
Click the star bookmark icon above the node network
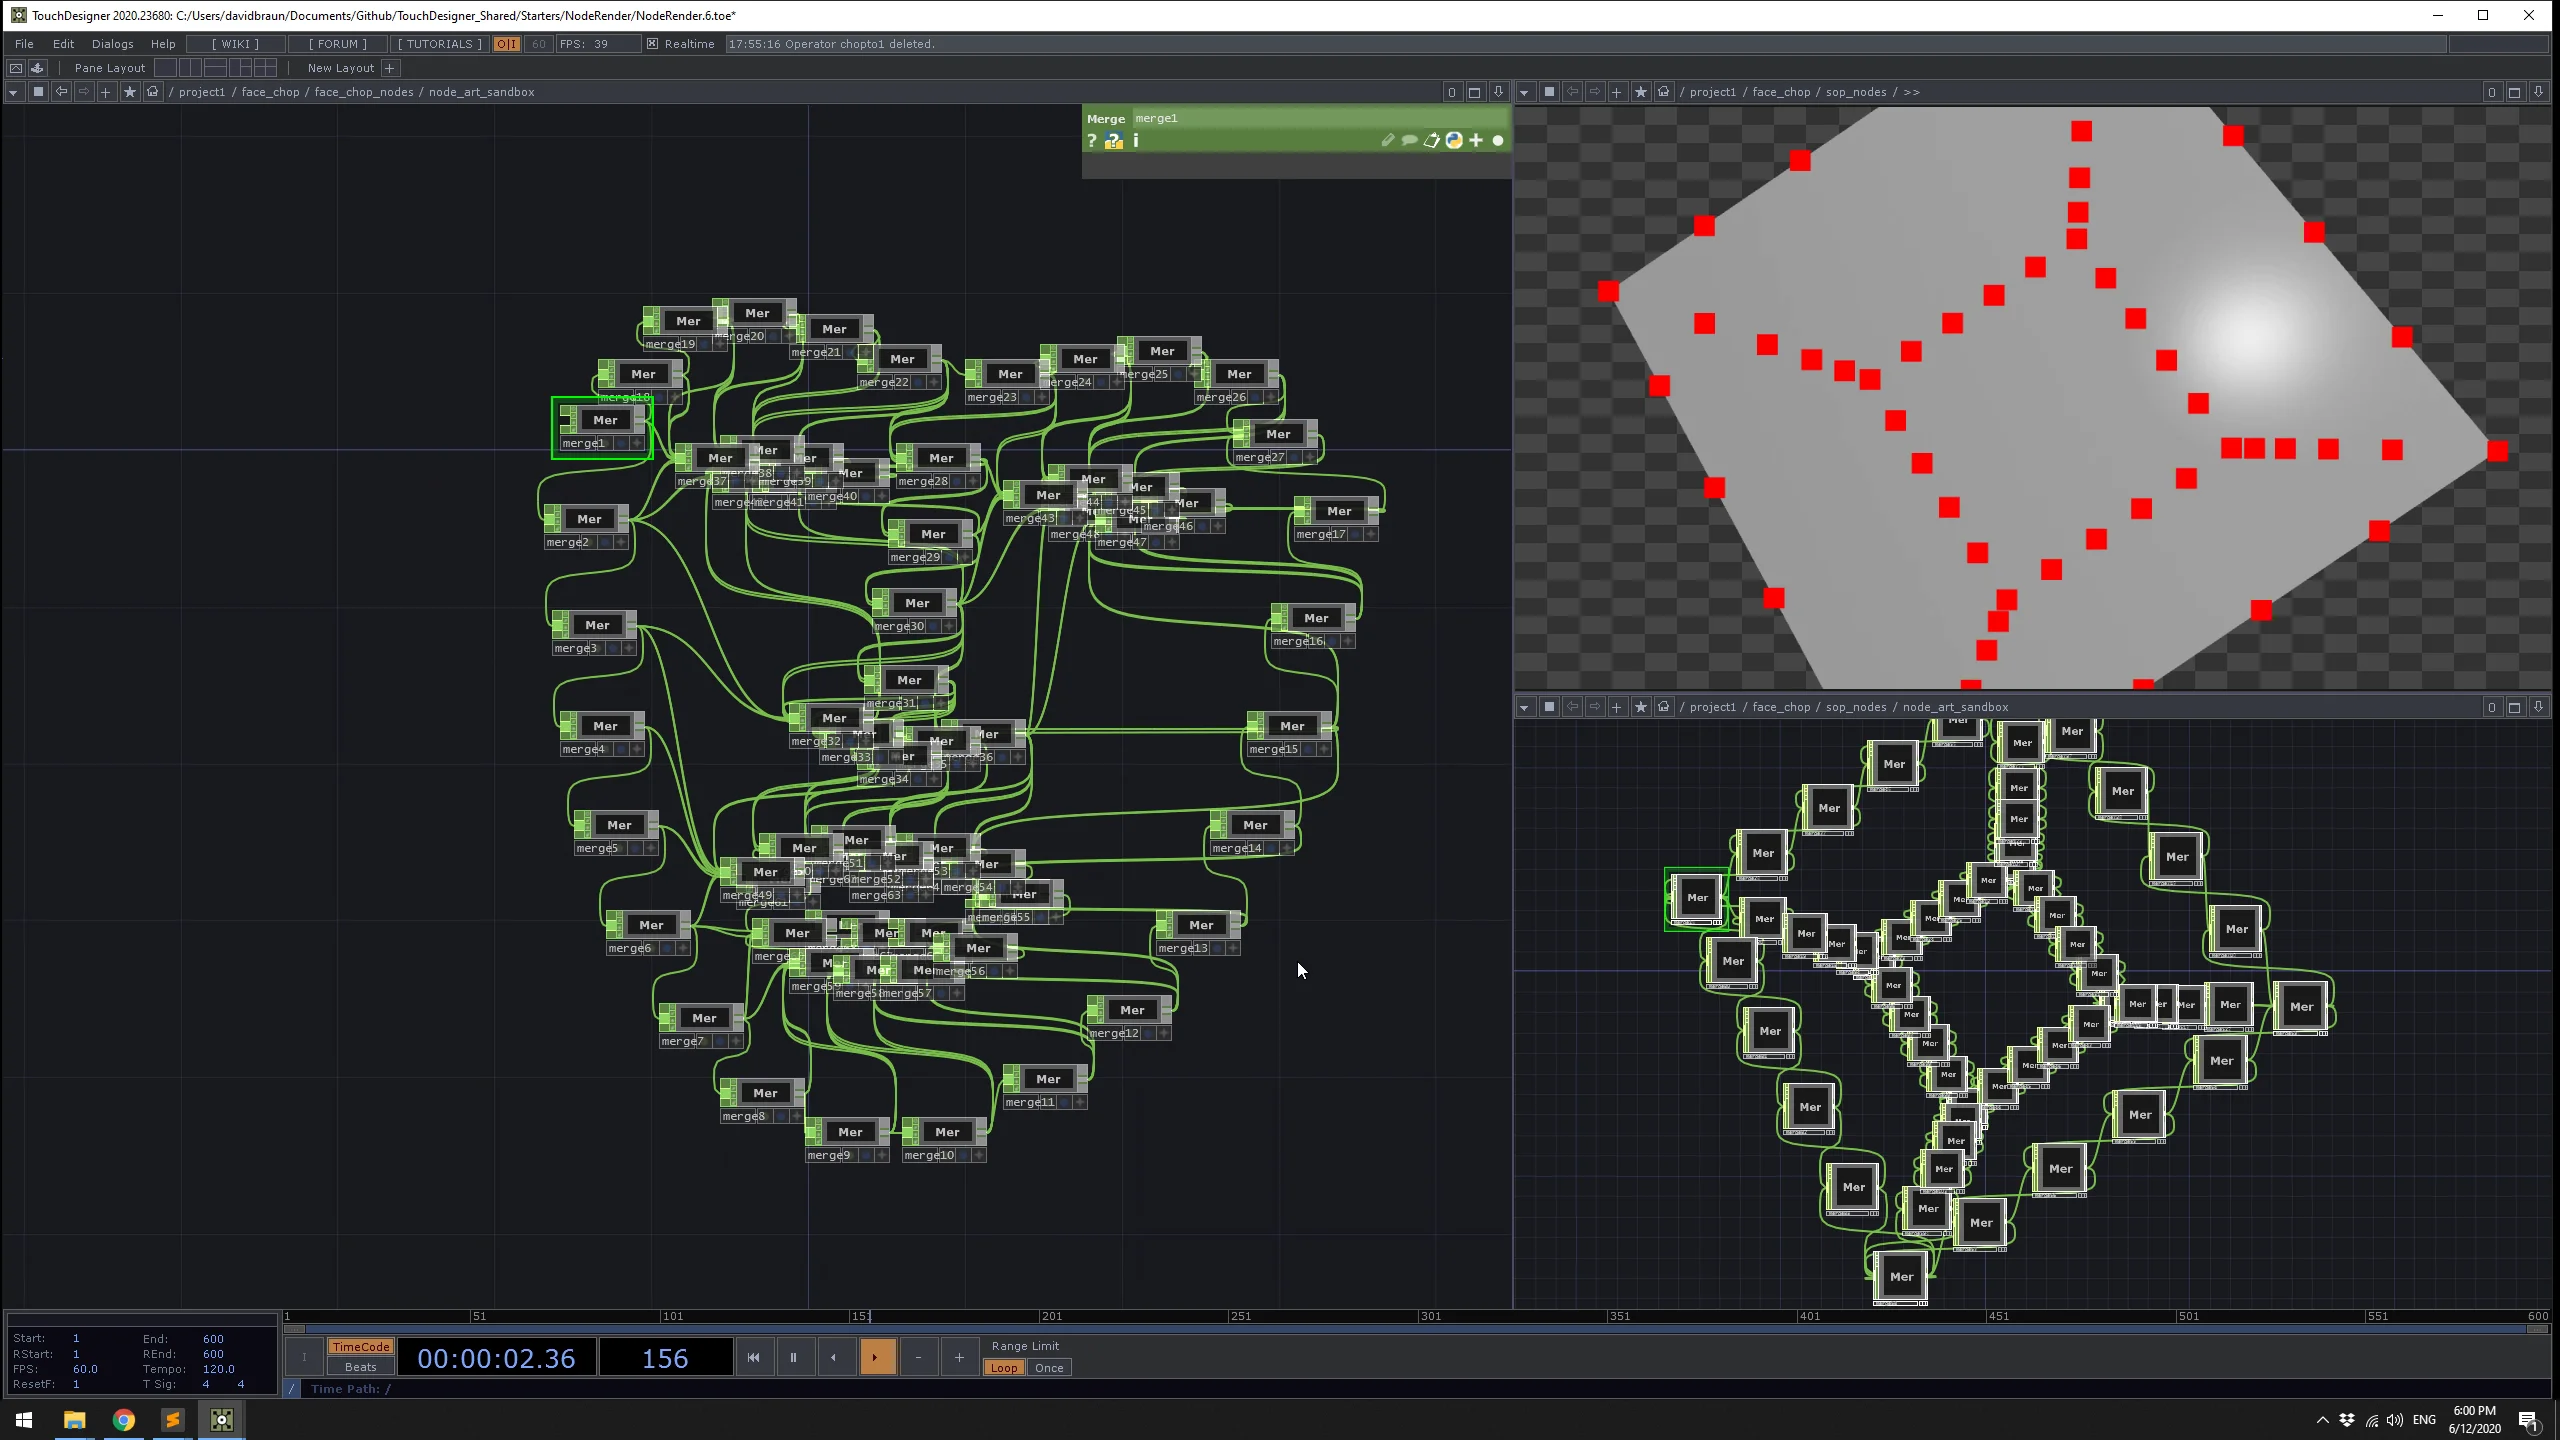tap(130, 91)
